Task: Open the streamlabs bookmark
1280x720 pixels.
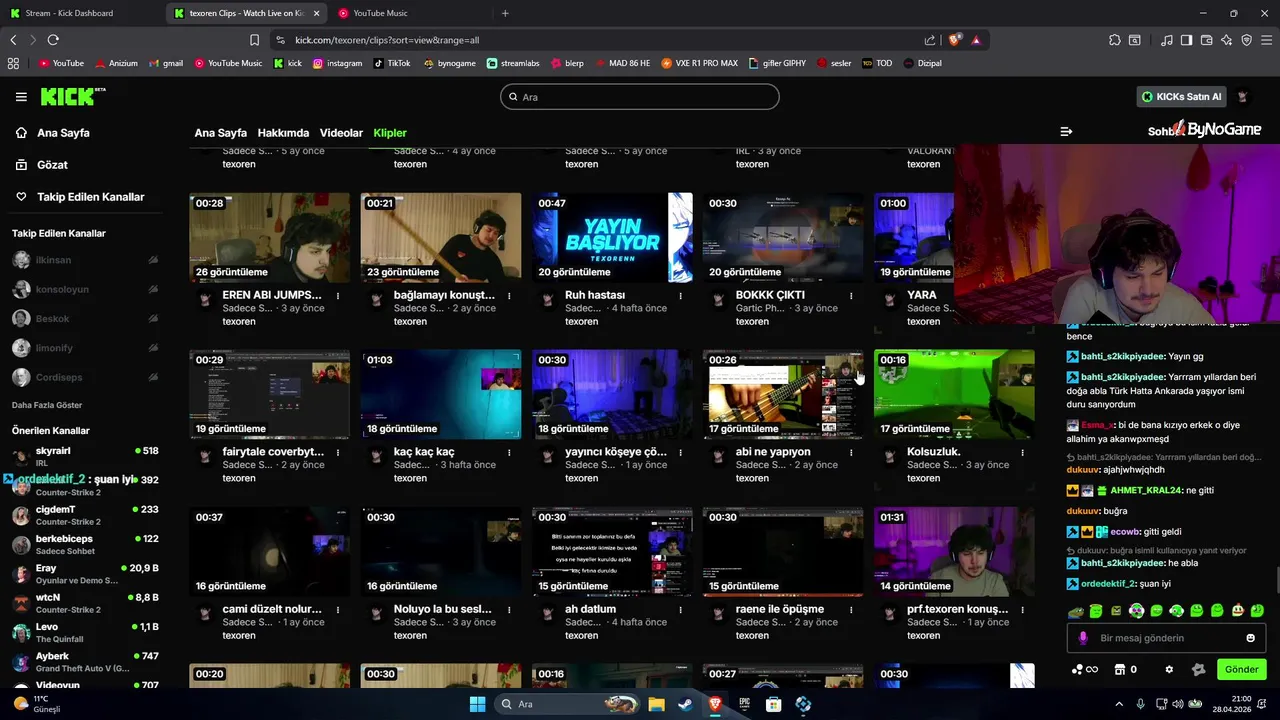Action: pos(513,63)
